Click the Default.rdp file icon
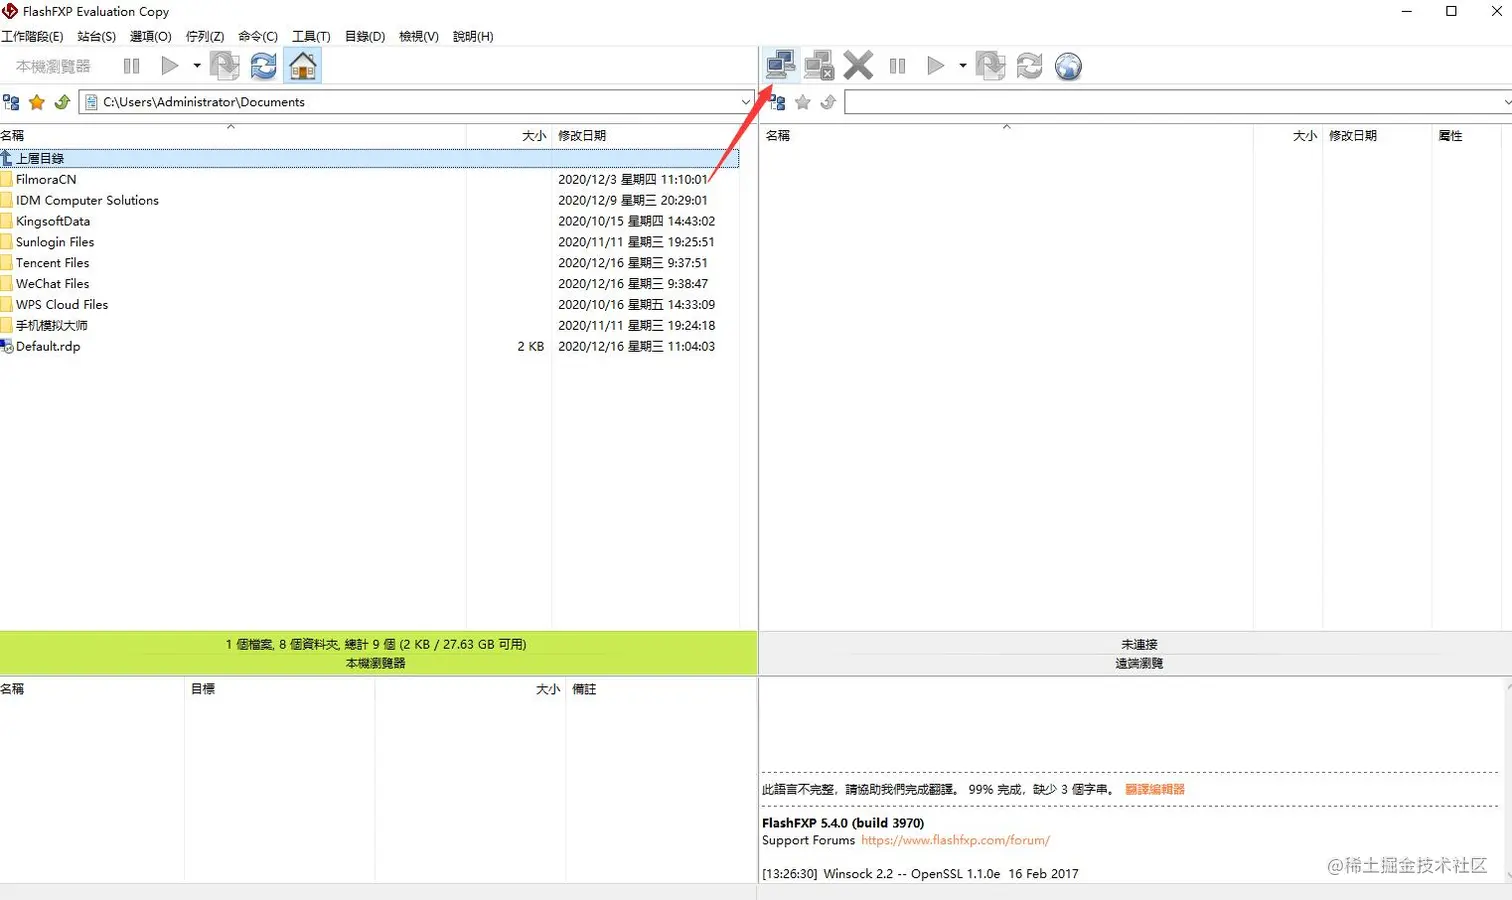Screen dimensions: 1512x900 point(6,347)
